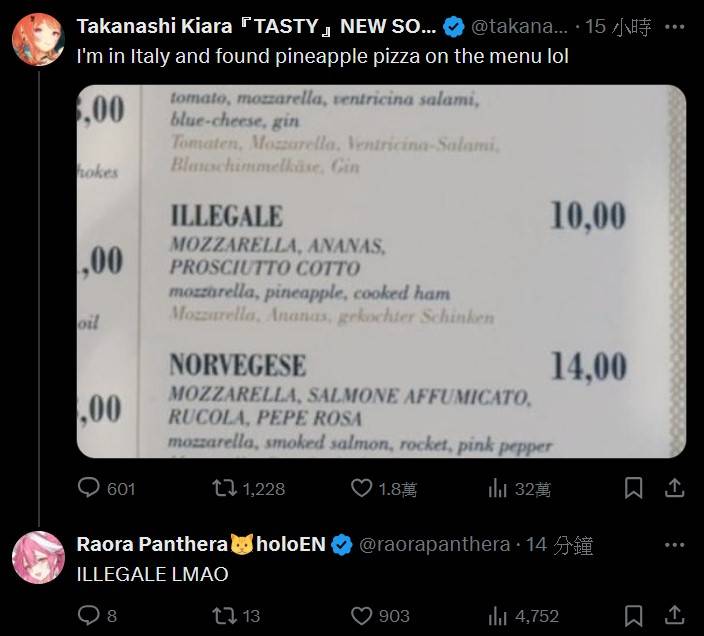Image resolution: width=704 pixels, height=636 pixels.
Task: View analytics on Kiara's tweet
Action: pyautogui.click(x=498, y=488)
